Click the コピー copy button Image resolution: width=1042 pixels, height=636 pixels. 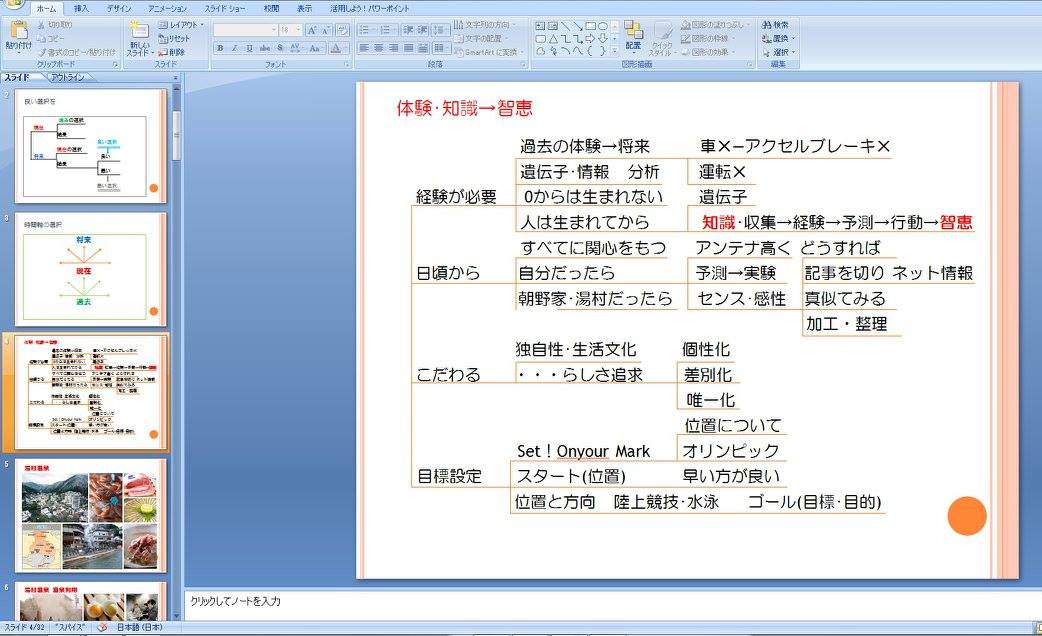point(51,39)
